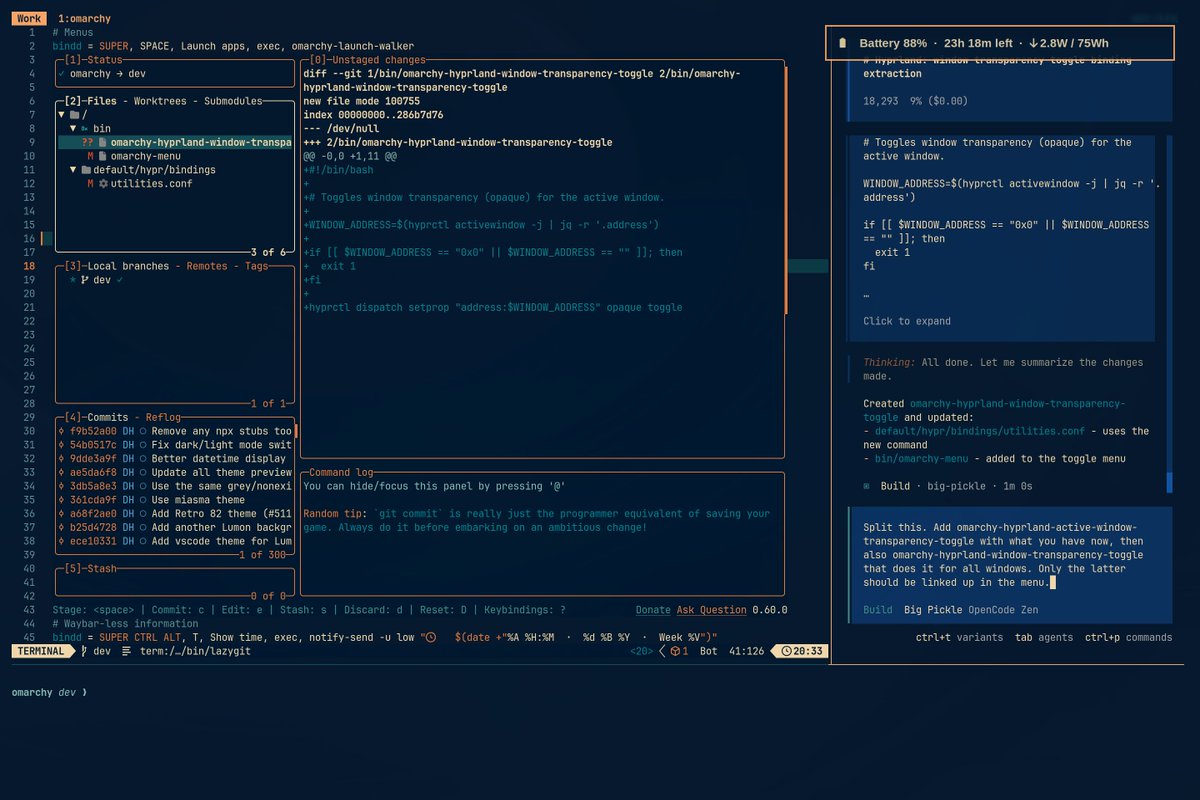Click 'Big Pickle' model label in opencode

tap(935, 609)
